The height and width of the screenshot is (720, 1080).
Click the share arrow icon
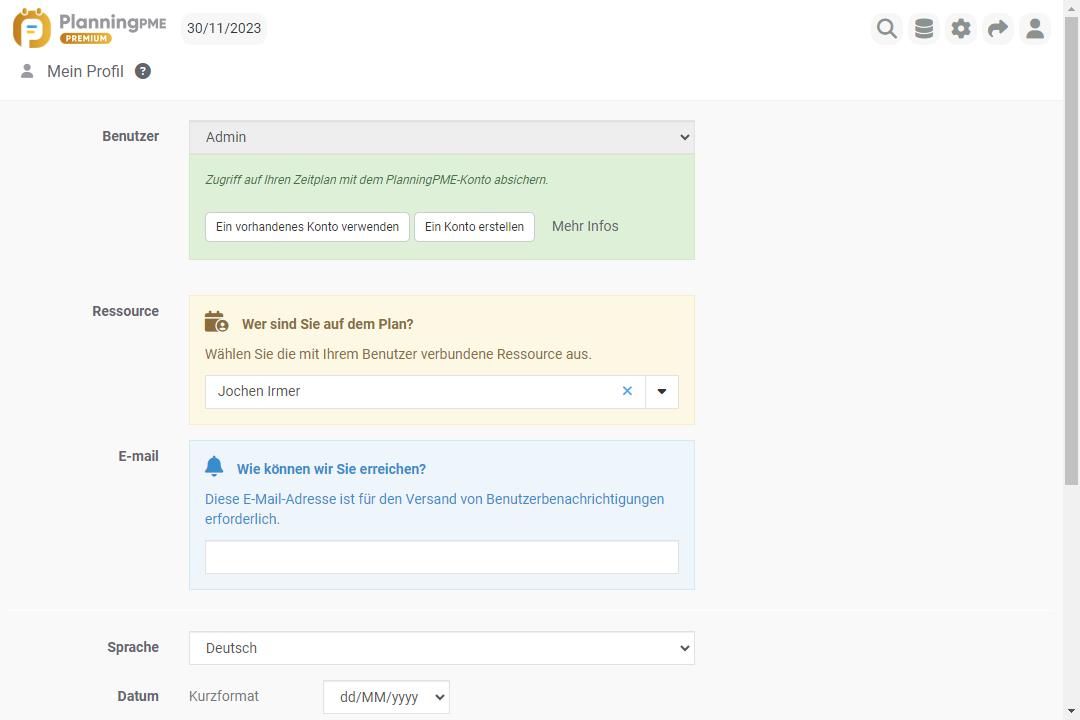[x=998, y=29]
